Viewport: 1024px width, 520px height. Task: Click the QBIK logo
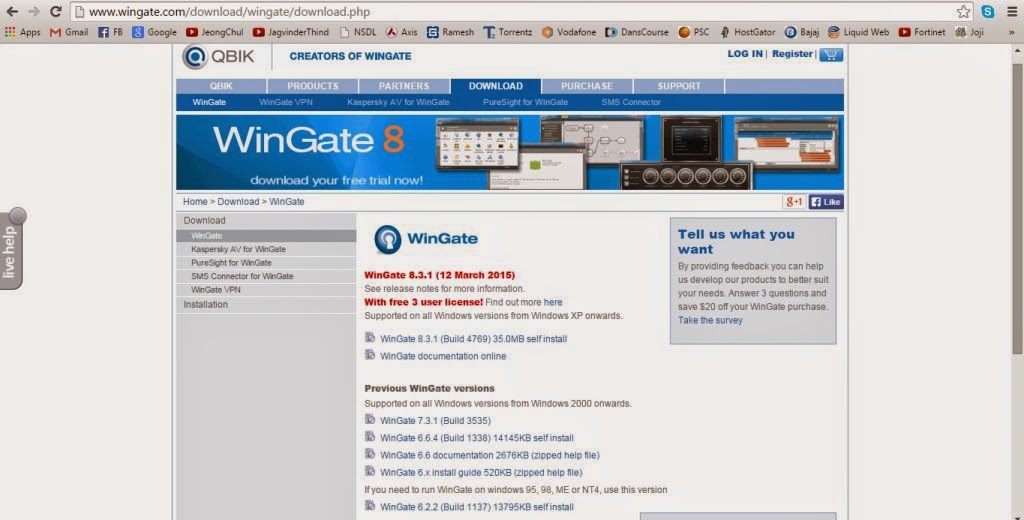click(219, 57)
